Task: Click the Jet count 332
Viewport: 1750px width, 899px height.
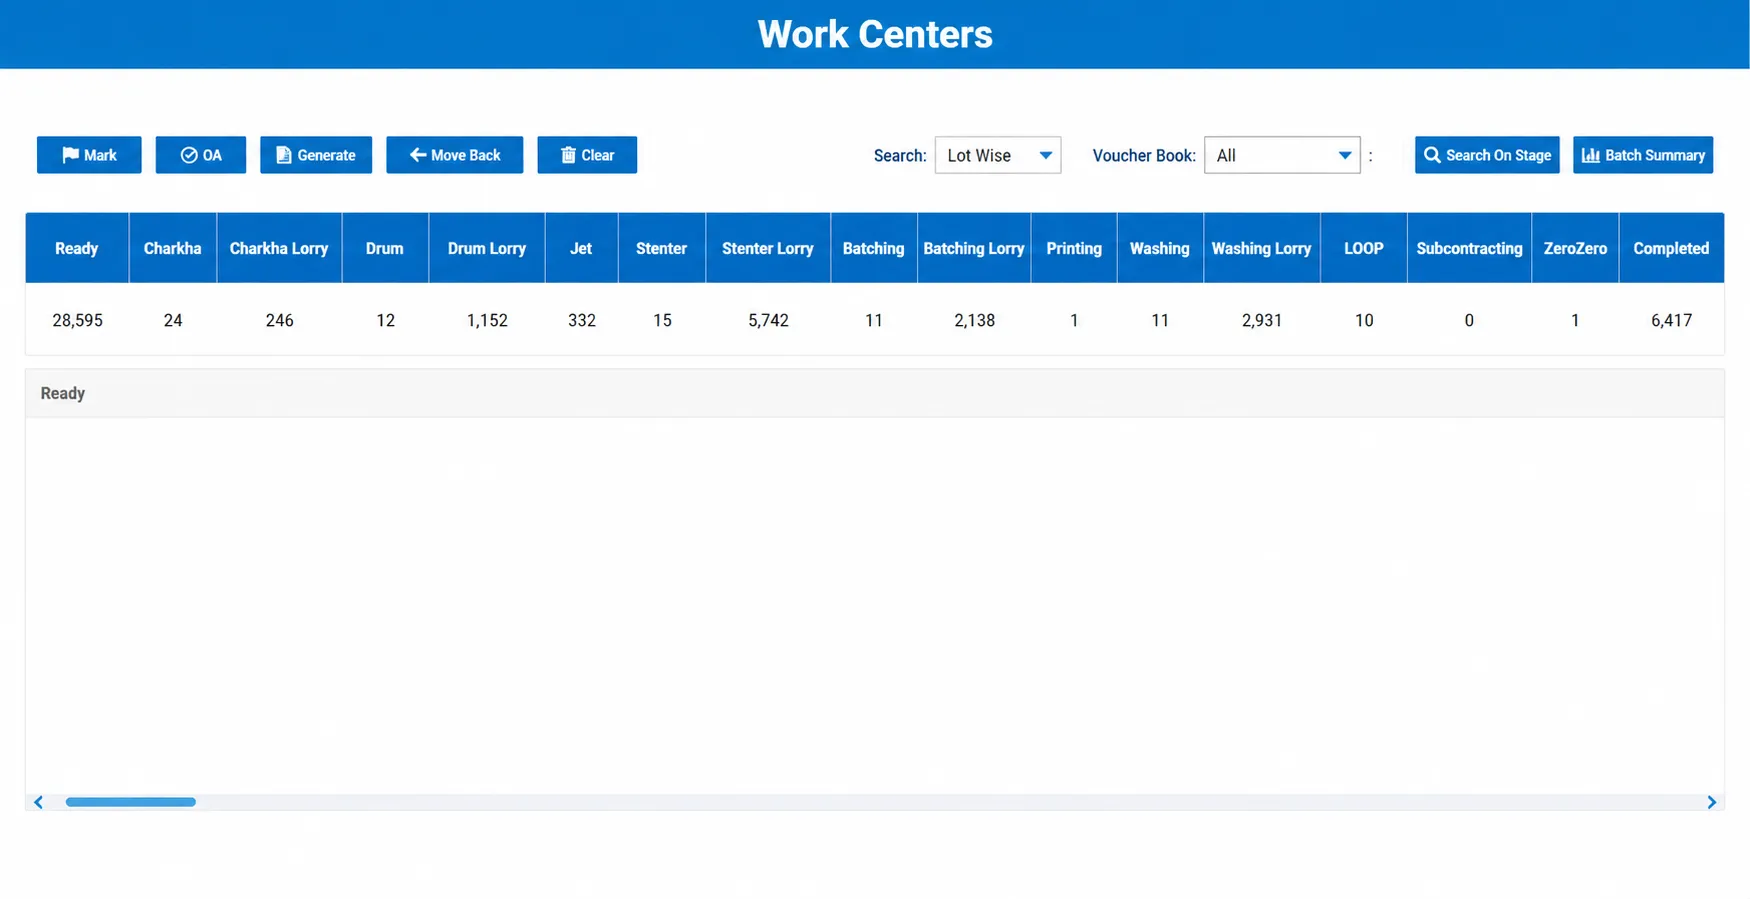Action: coord(582,320)
